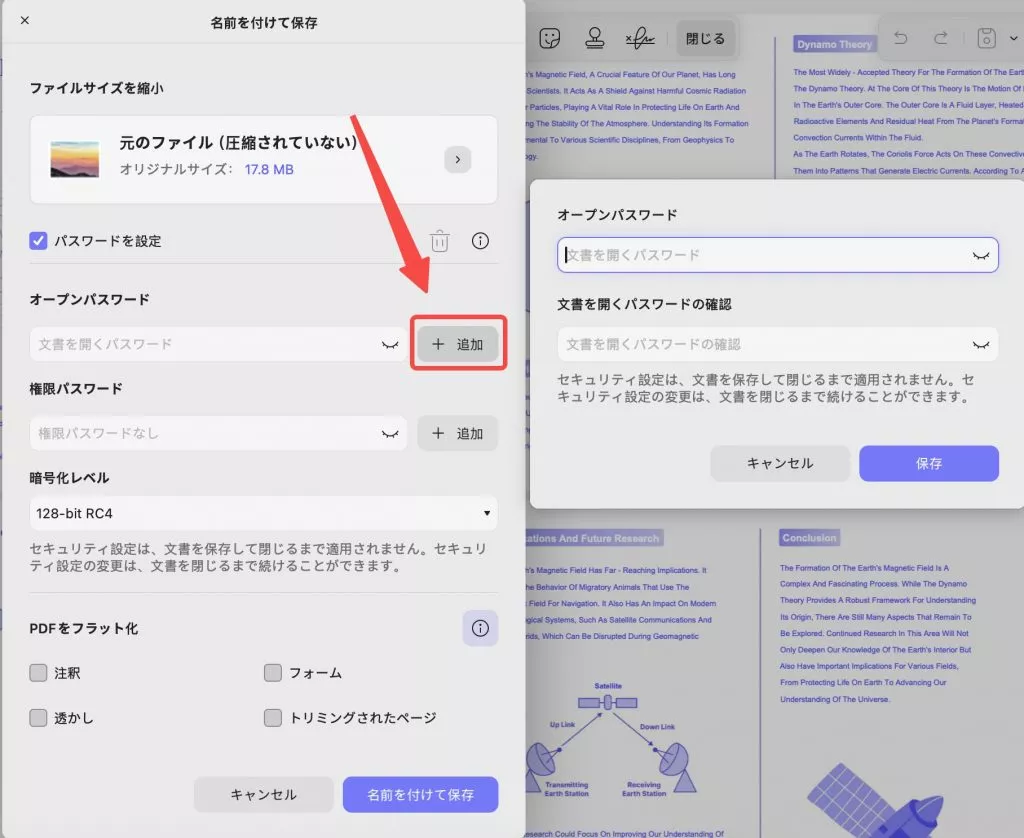Viewport: 1024px width, 838px height.
Task: Click the Up Link diagram label
Action: click(562, 724)
